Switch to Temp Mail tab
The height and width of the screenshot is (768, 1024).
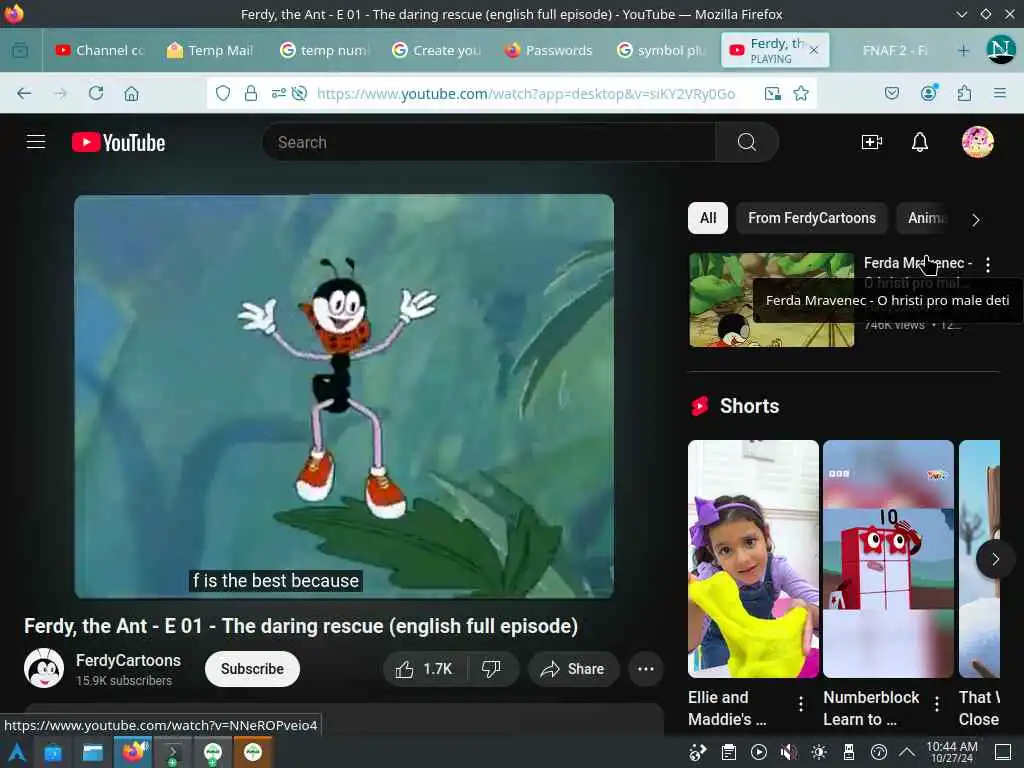tap(210, 50)
